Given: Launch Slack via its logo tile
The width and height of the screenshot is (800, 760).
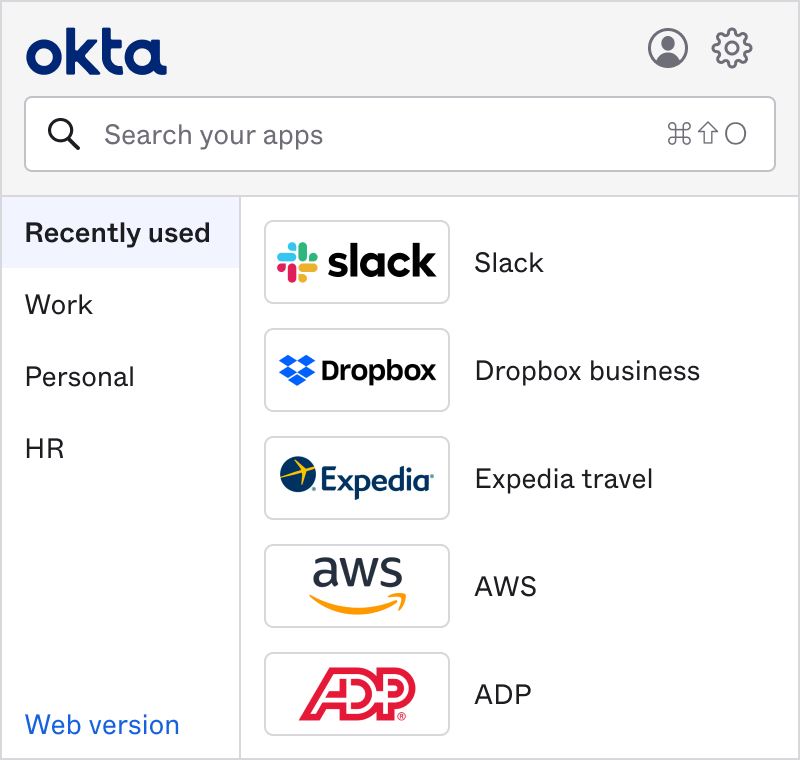Looking at the screenshot, I should [x=357, y=262].
